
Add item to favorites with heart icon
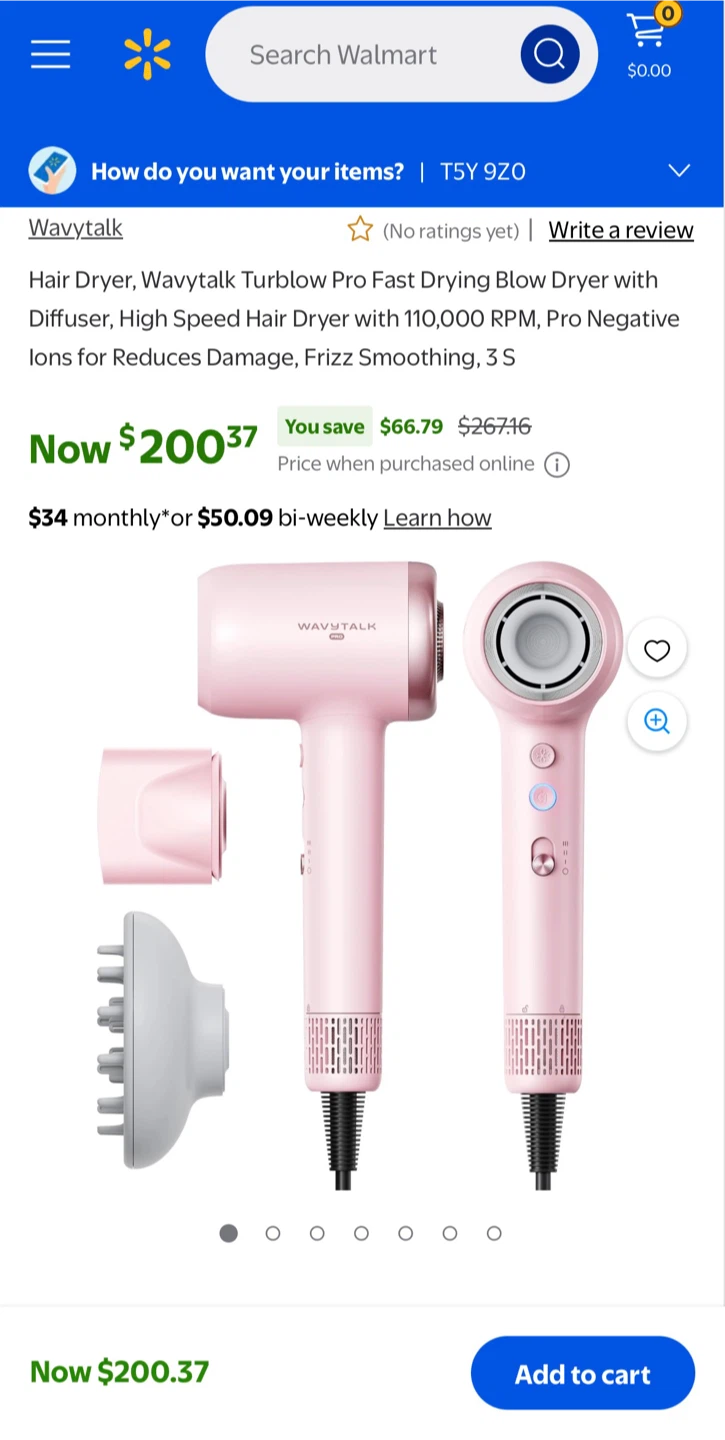coord(657,651)
